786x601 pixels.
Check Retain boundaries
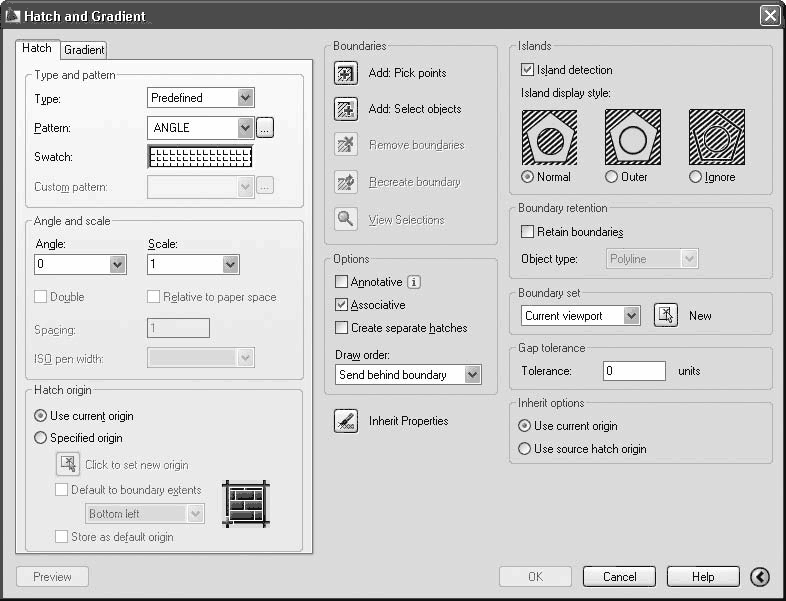pyautogui.click(x=527, y=232)
